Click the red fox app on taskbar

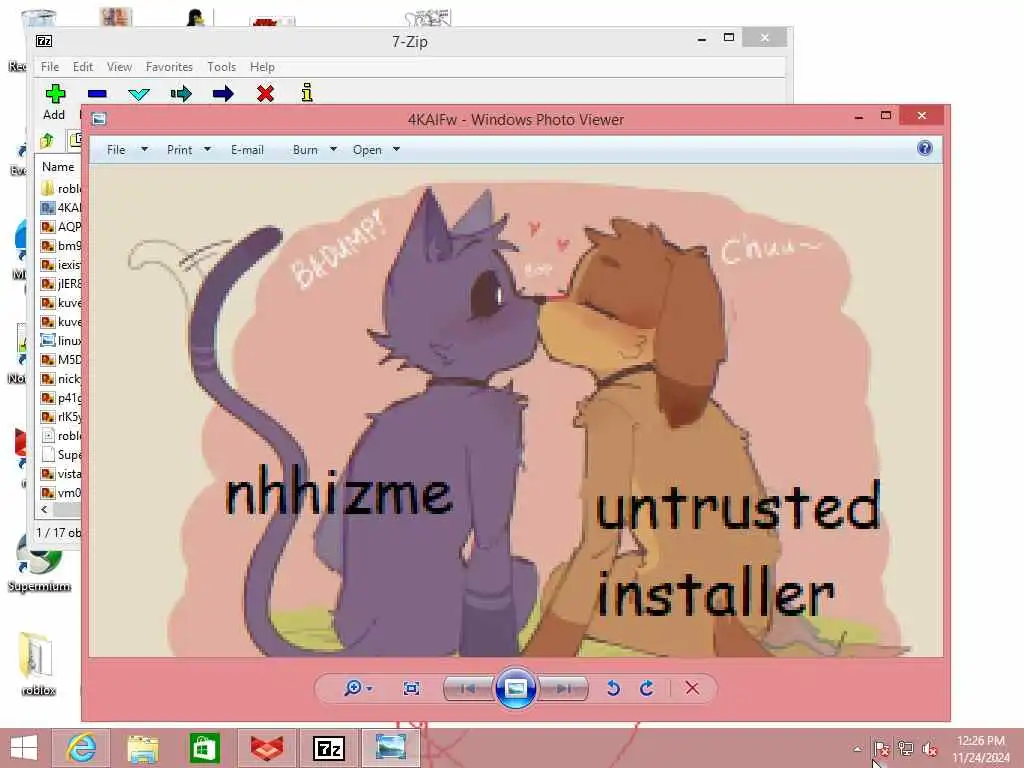click(266, 748)
